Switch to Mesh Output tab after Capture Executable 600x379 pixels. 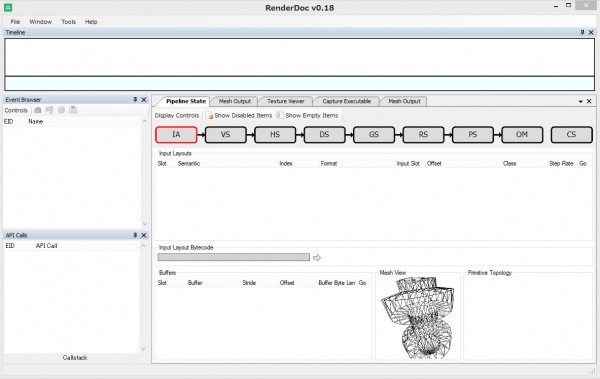pyautogui.click(x=404, y=101)
